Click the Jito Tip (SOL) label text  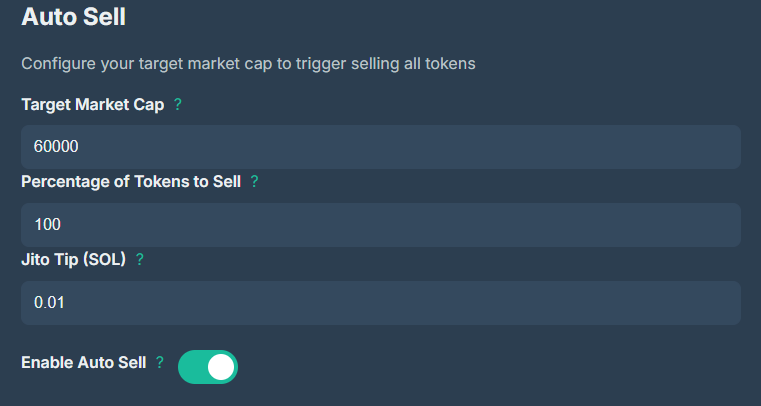73,259
